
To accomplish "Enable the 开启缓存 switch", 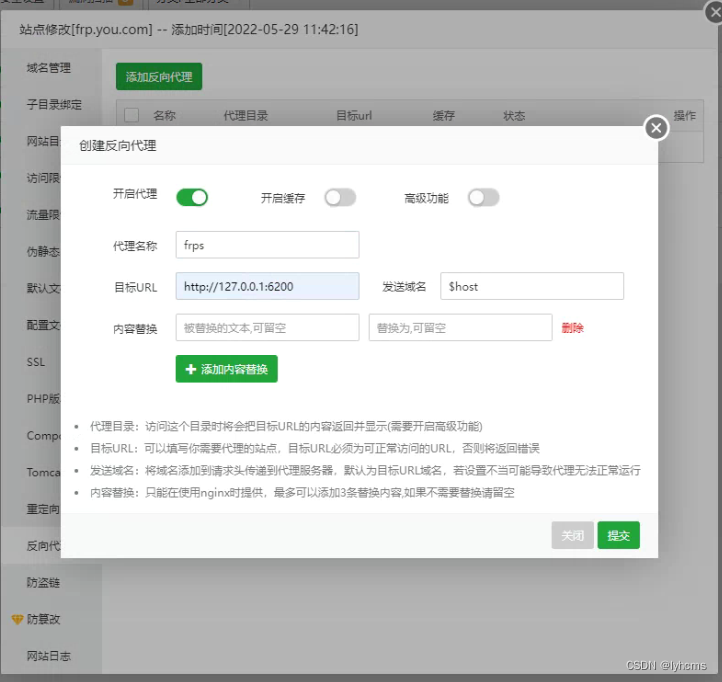I will 340,197.
